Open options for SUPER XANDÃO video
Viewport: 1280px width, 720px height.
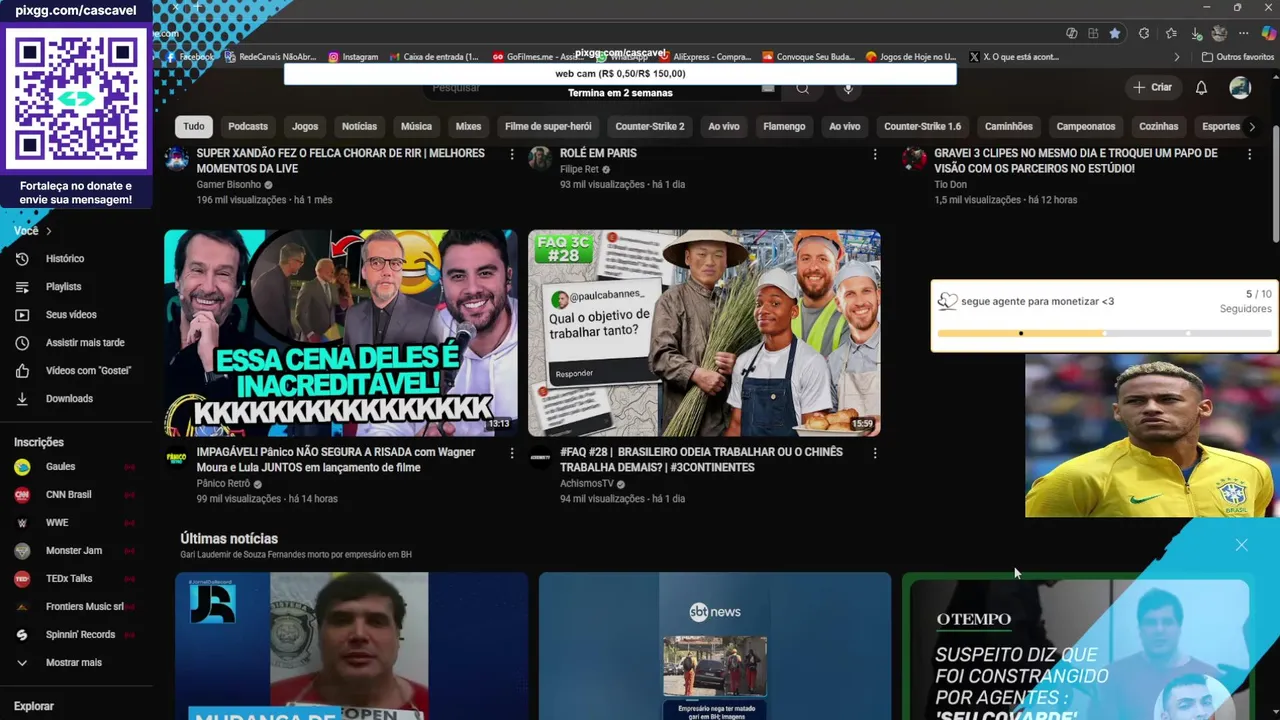click(512, 154)
